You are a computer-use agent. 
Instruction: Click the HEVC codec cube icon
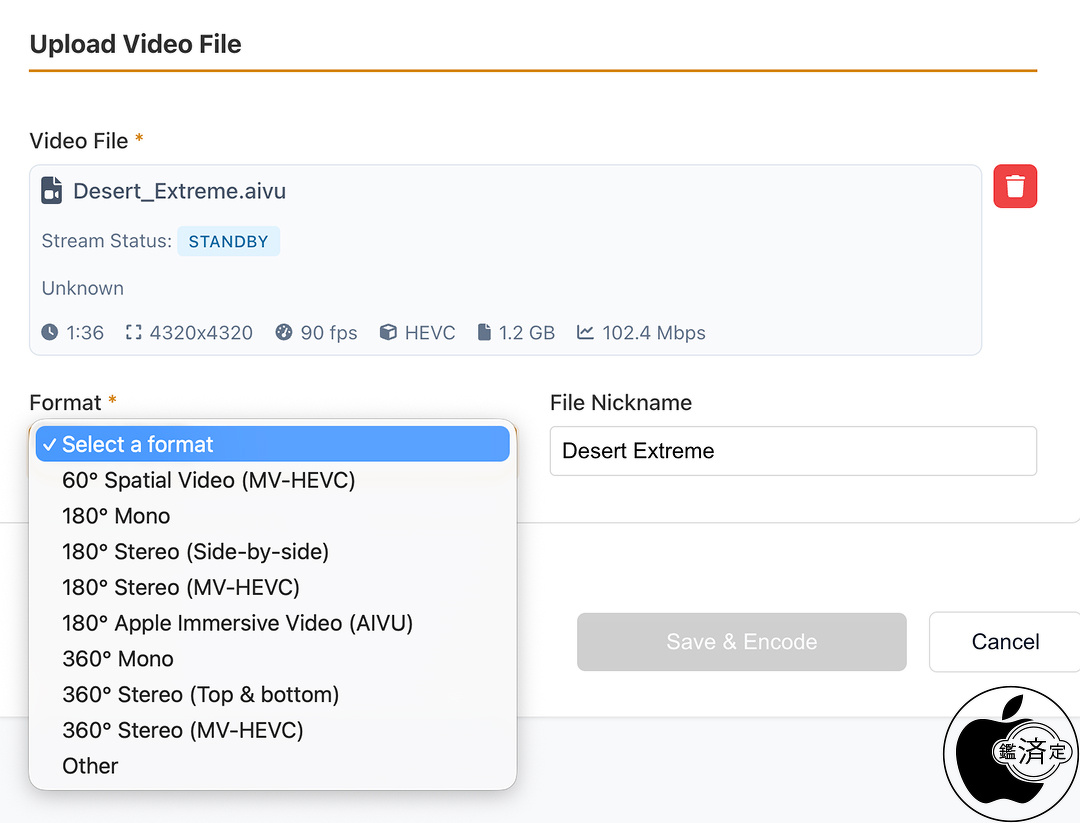388,333
